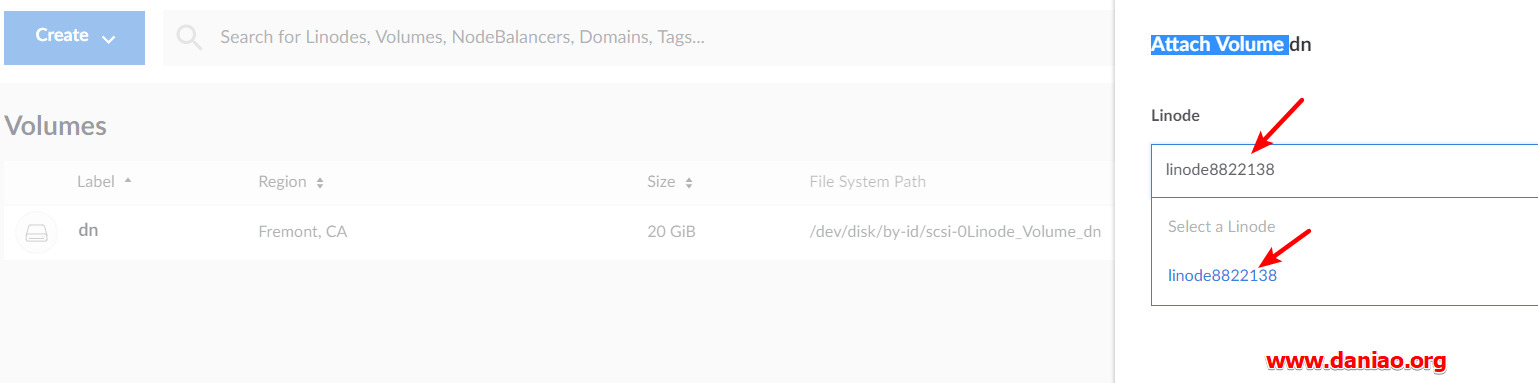The height and width of the screenshot is (383, 1538).
Task: Click the blue Create button
Action: pos(75,37)
